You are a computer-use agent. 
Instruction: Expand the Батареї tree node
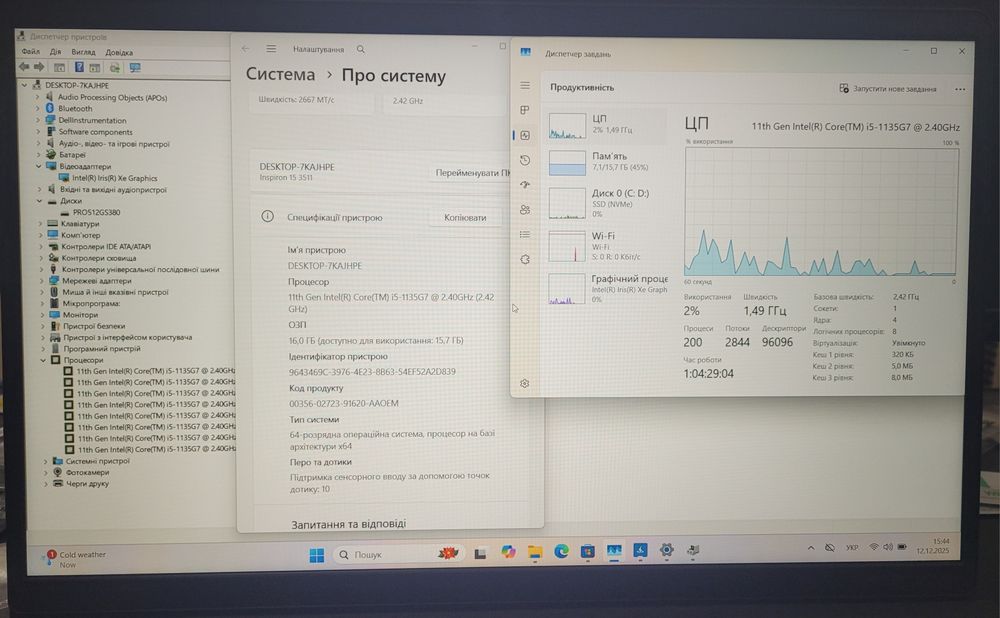38,154
